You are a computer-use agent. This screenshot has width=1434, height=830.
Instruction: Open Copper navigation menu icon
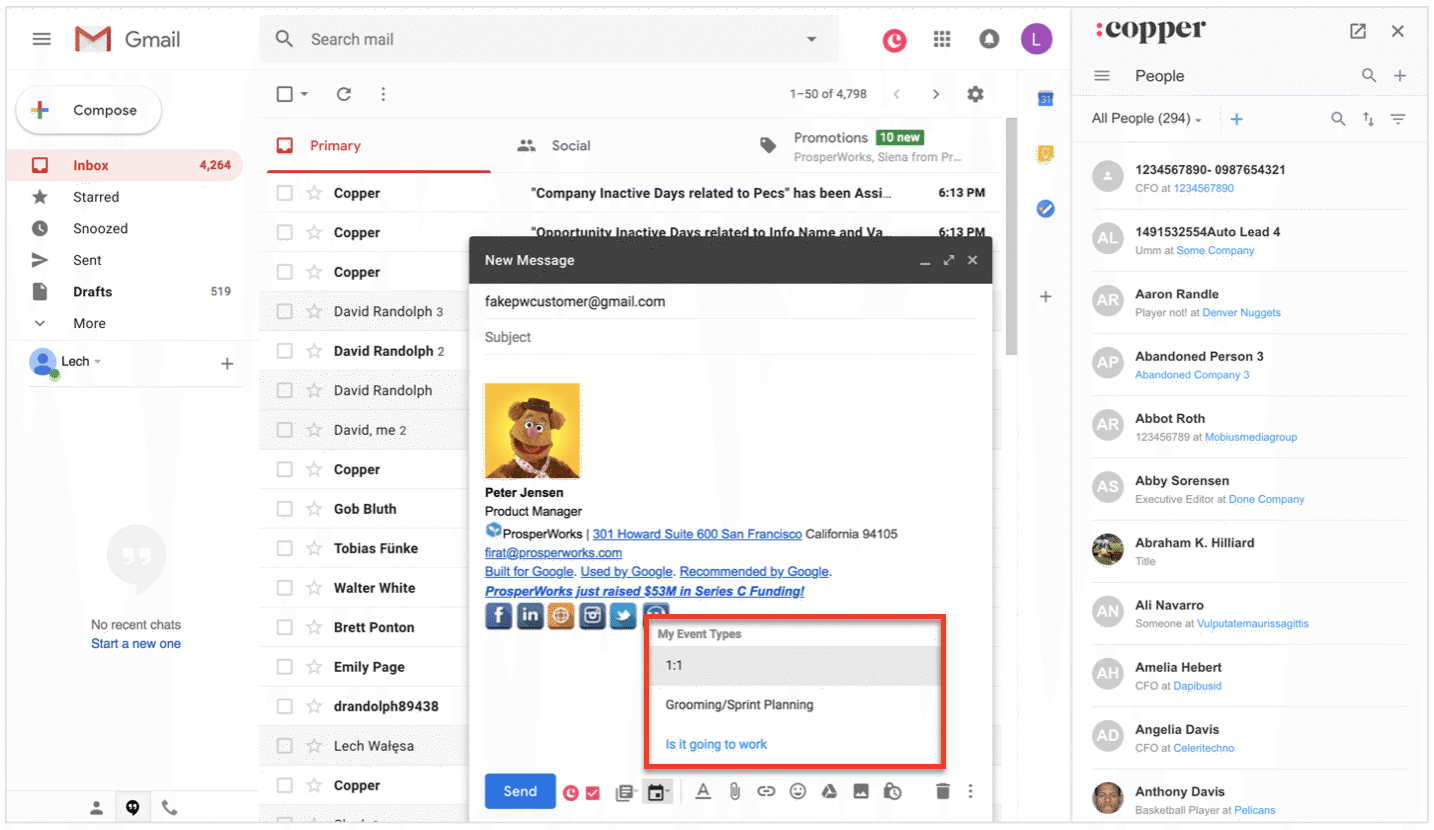1102,76
